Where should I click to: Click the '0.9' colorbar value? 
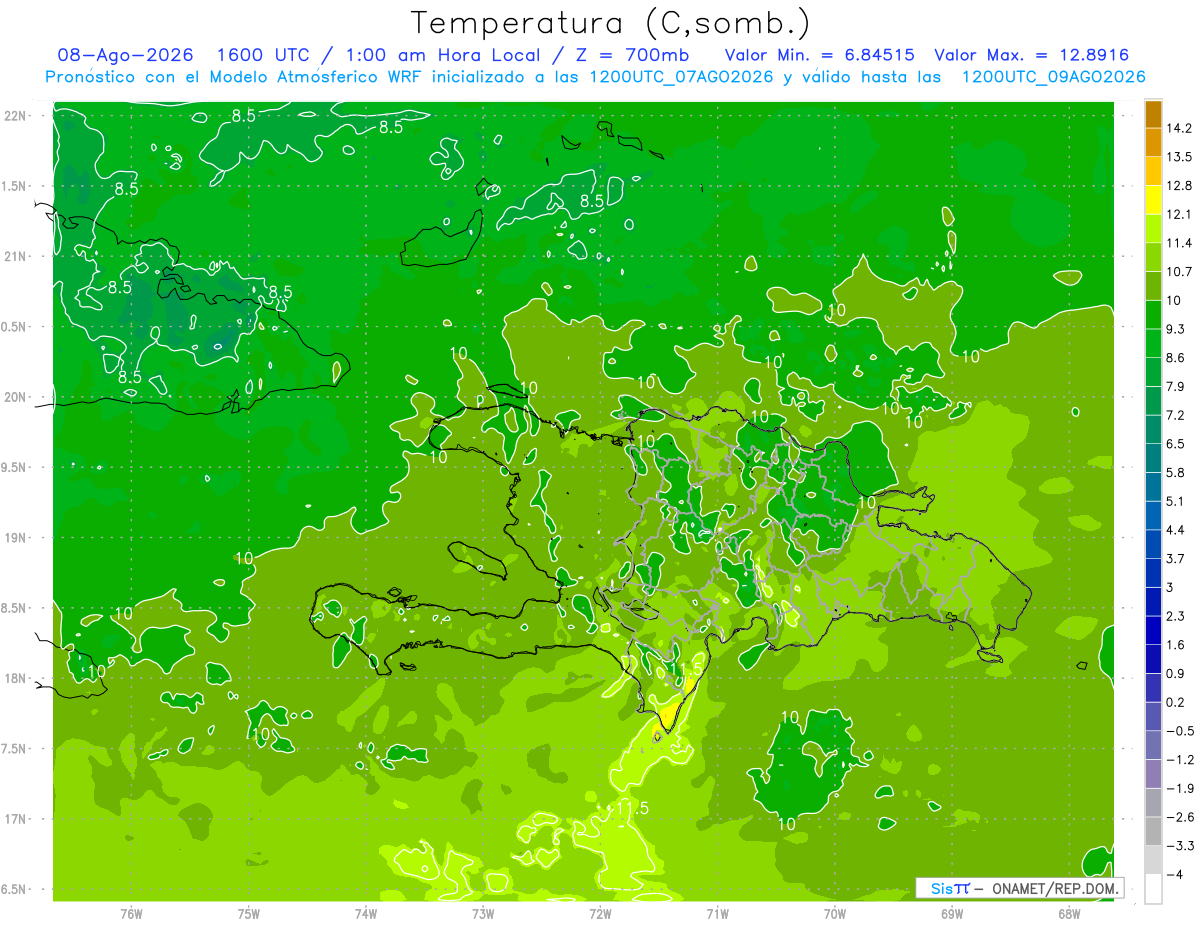click(x=1176, y=674)
